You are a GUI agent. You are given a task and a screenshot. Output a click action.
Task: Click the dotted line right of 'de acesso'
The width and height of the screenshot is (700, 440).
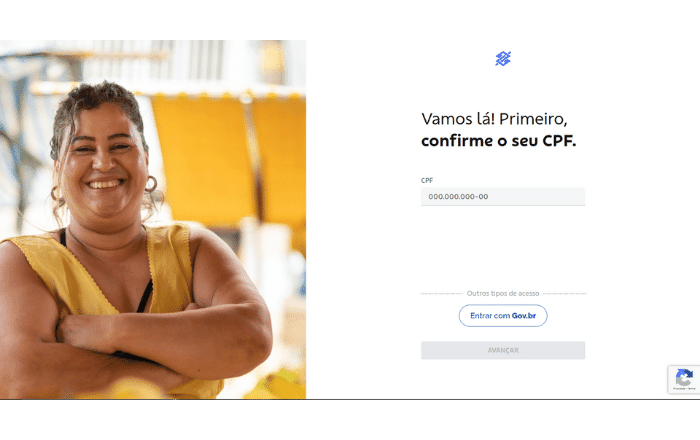pyautogui.click(x=564, y=294)
